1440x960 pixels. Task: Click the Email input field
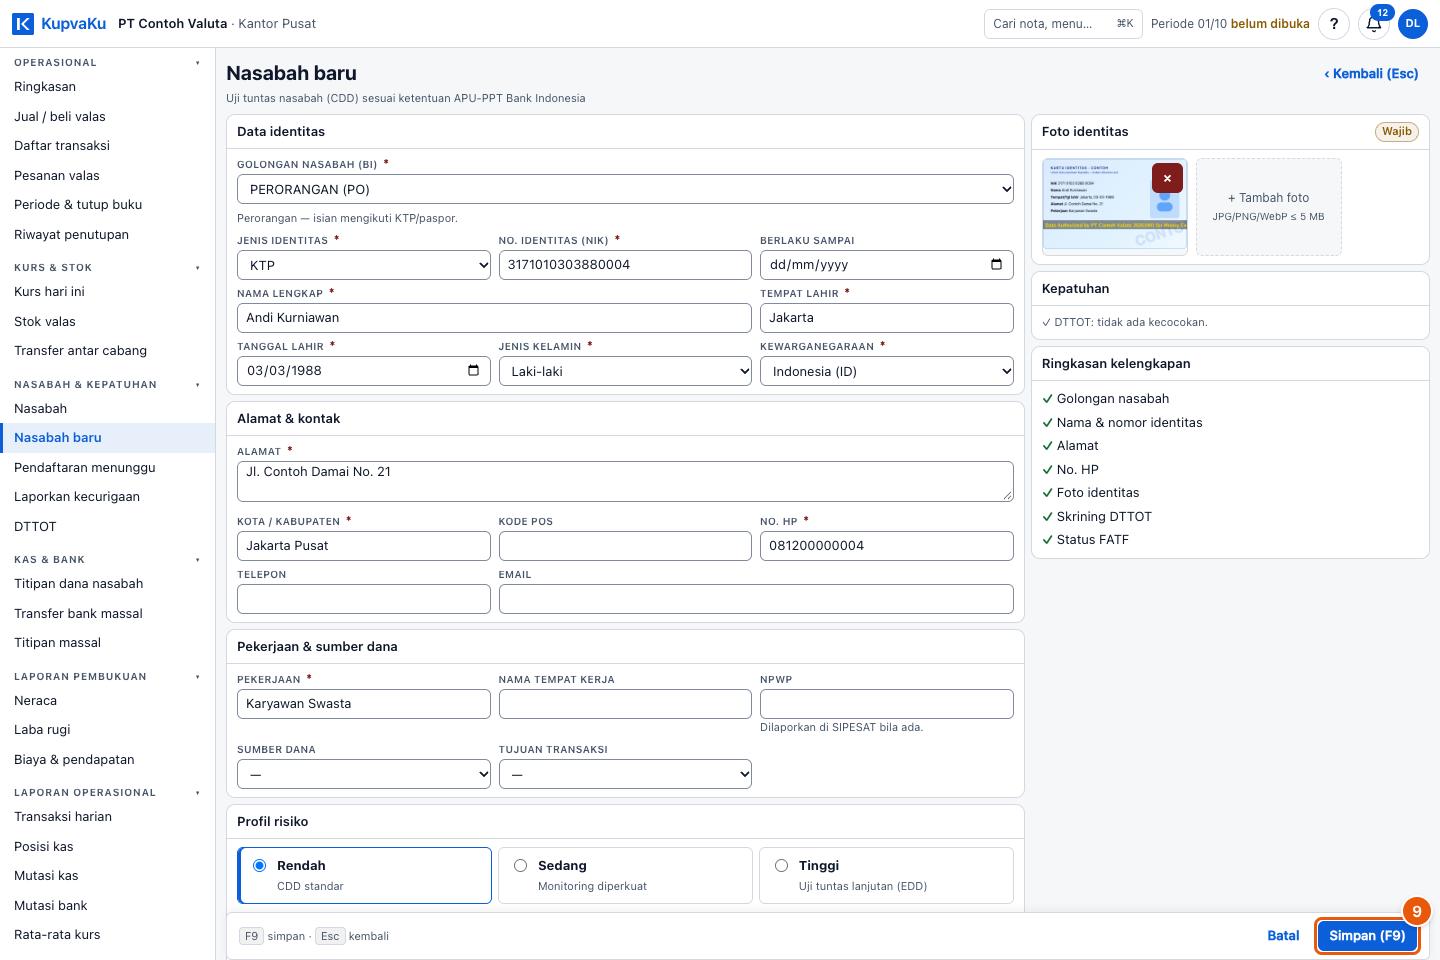(756, 599)
